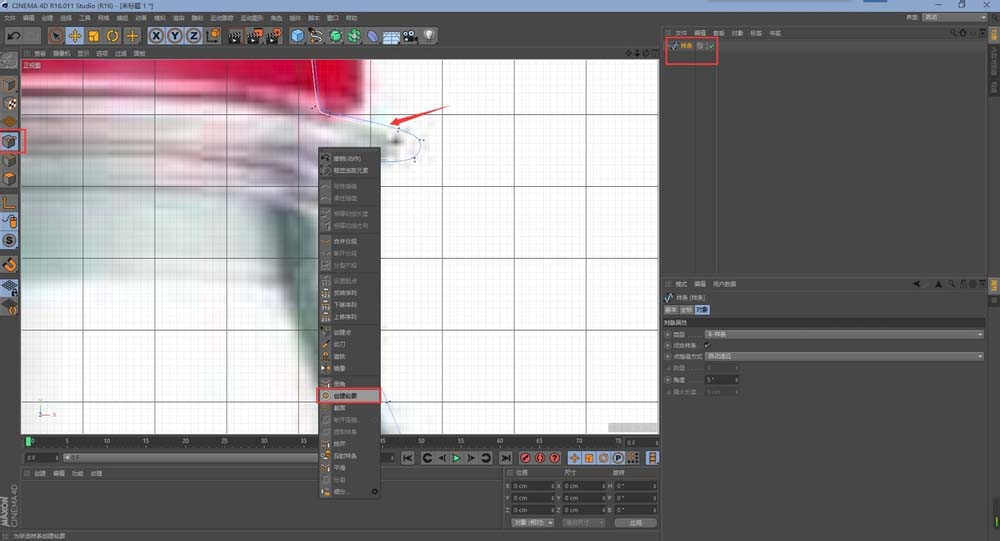
Task: Switch to the 坐标 tab in attributes
Action: tap(686, 310)
